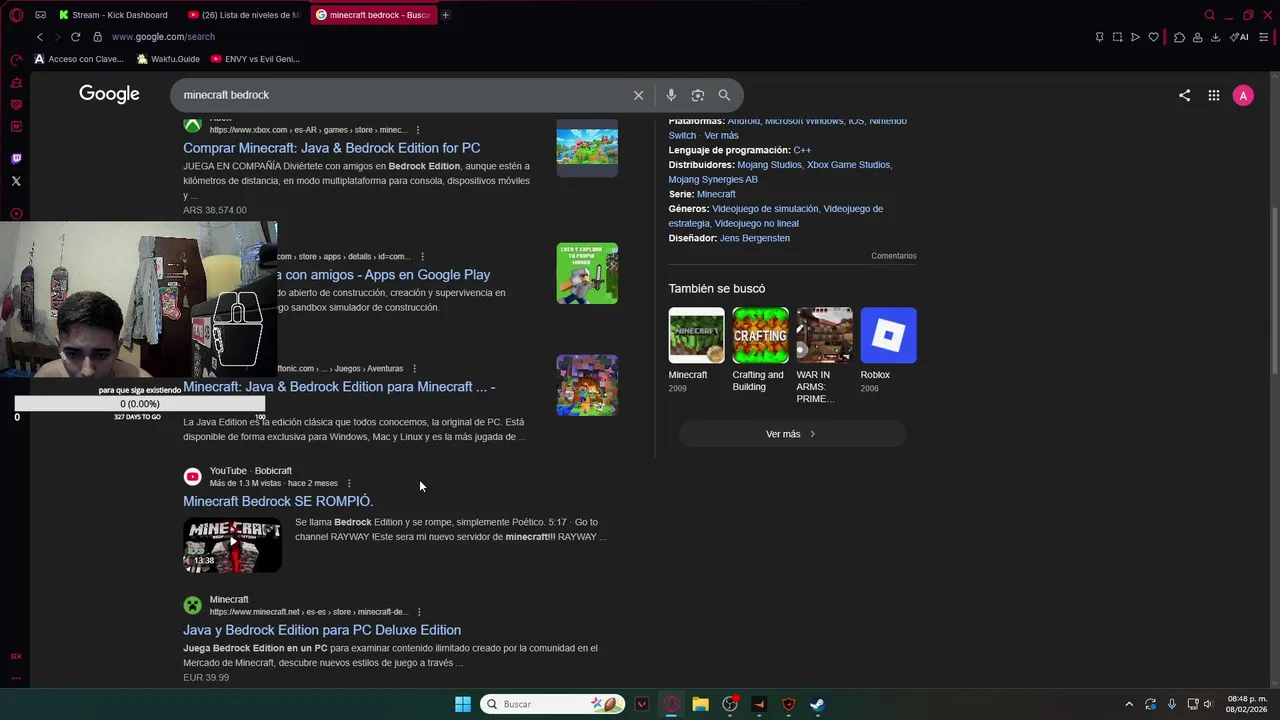
Task: Open the 'C++' programming language link
Action: pos(802,150)
